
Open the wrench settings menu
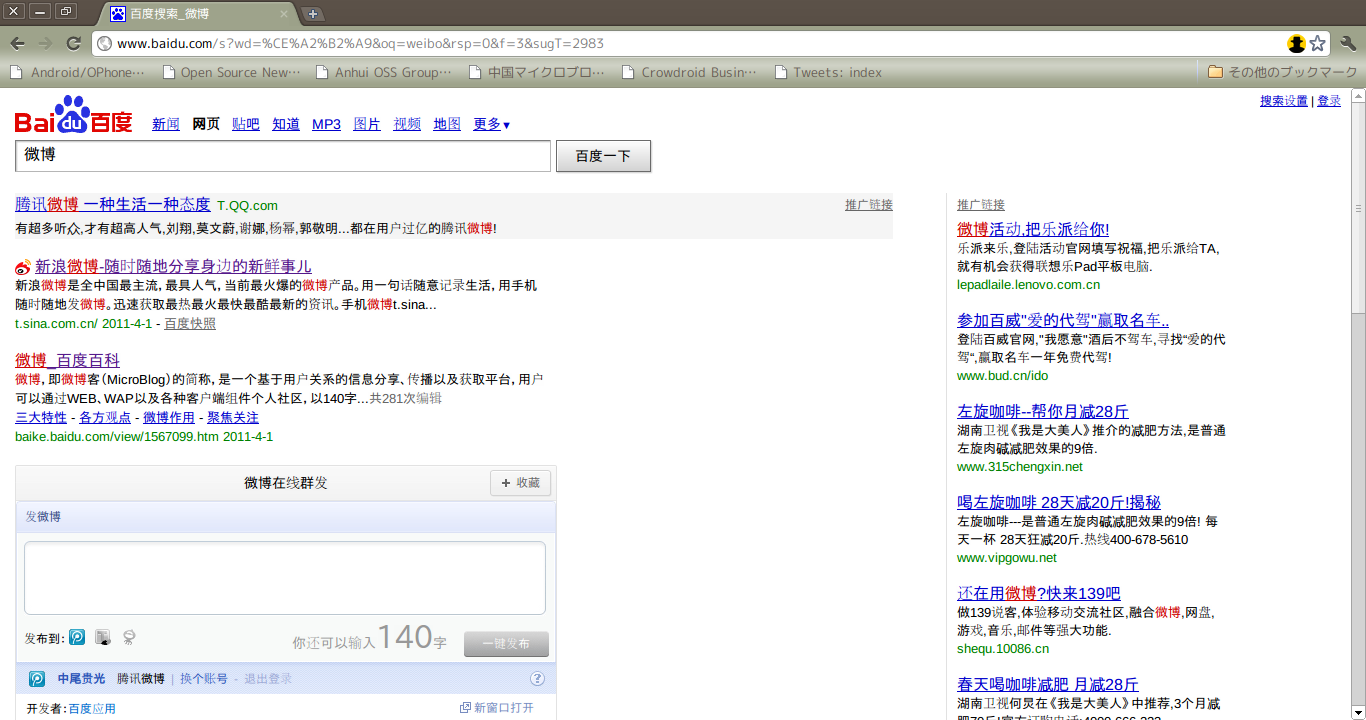[x=1348, y=43]
